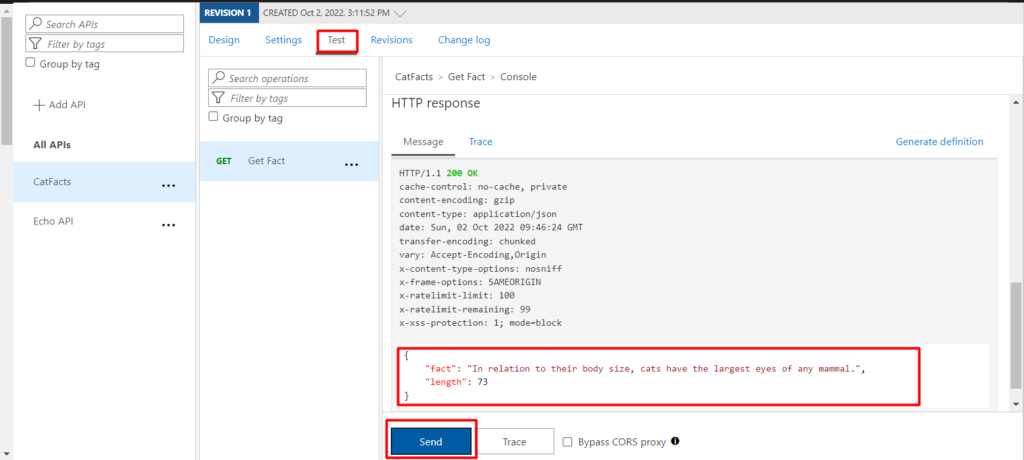Enable Group by tag for operations list
Screen dimensions: 1024x460
tap(213, 117)
